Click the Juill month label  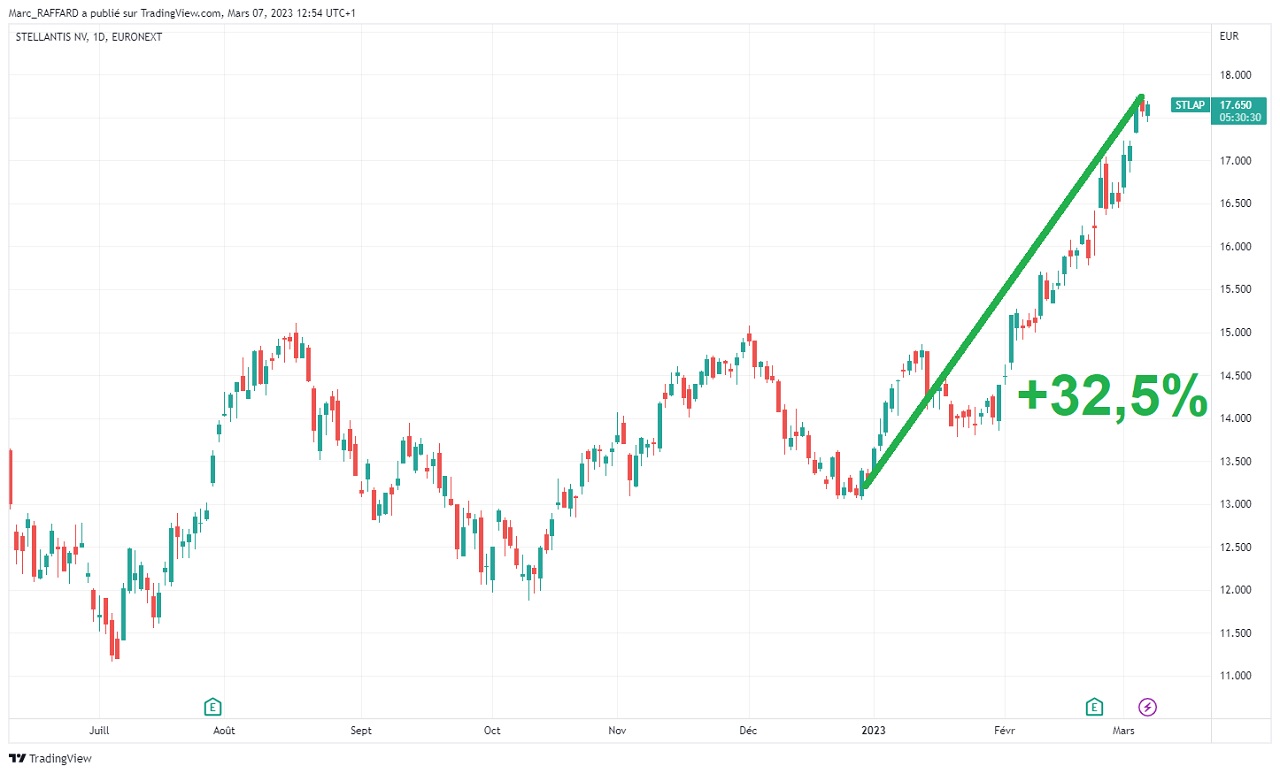pyautogui.click(x=98, y=730)
